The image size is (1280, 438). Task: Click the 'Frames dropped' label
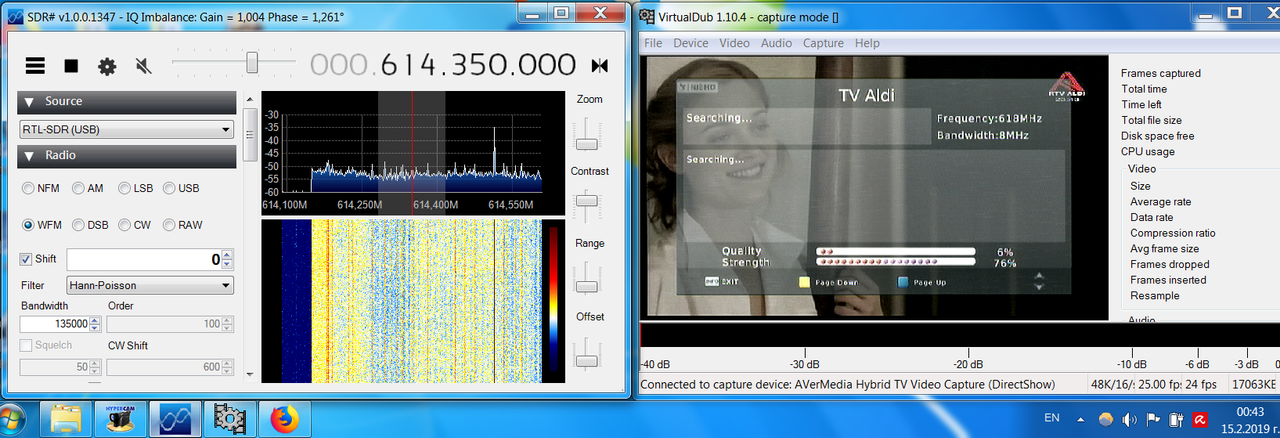coord(1169,264)
